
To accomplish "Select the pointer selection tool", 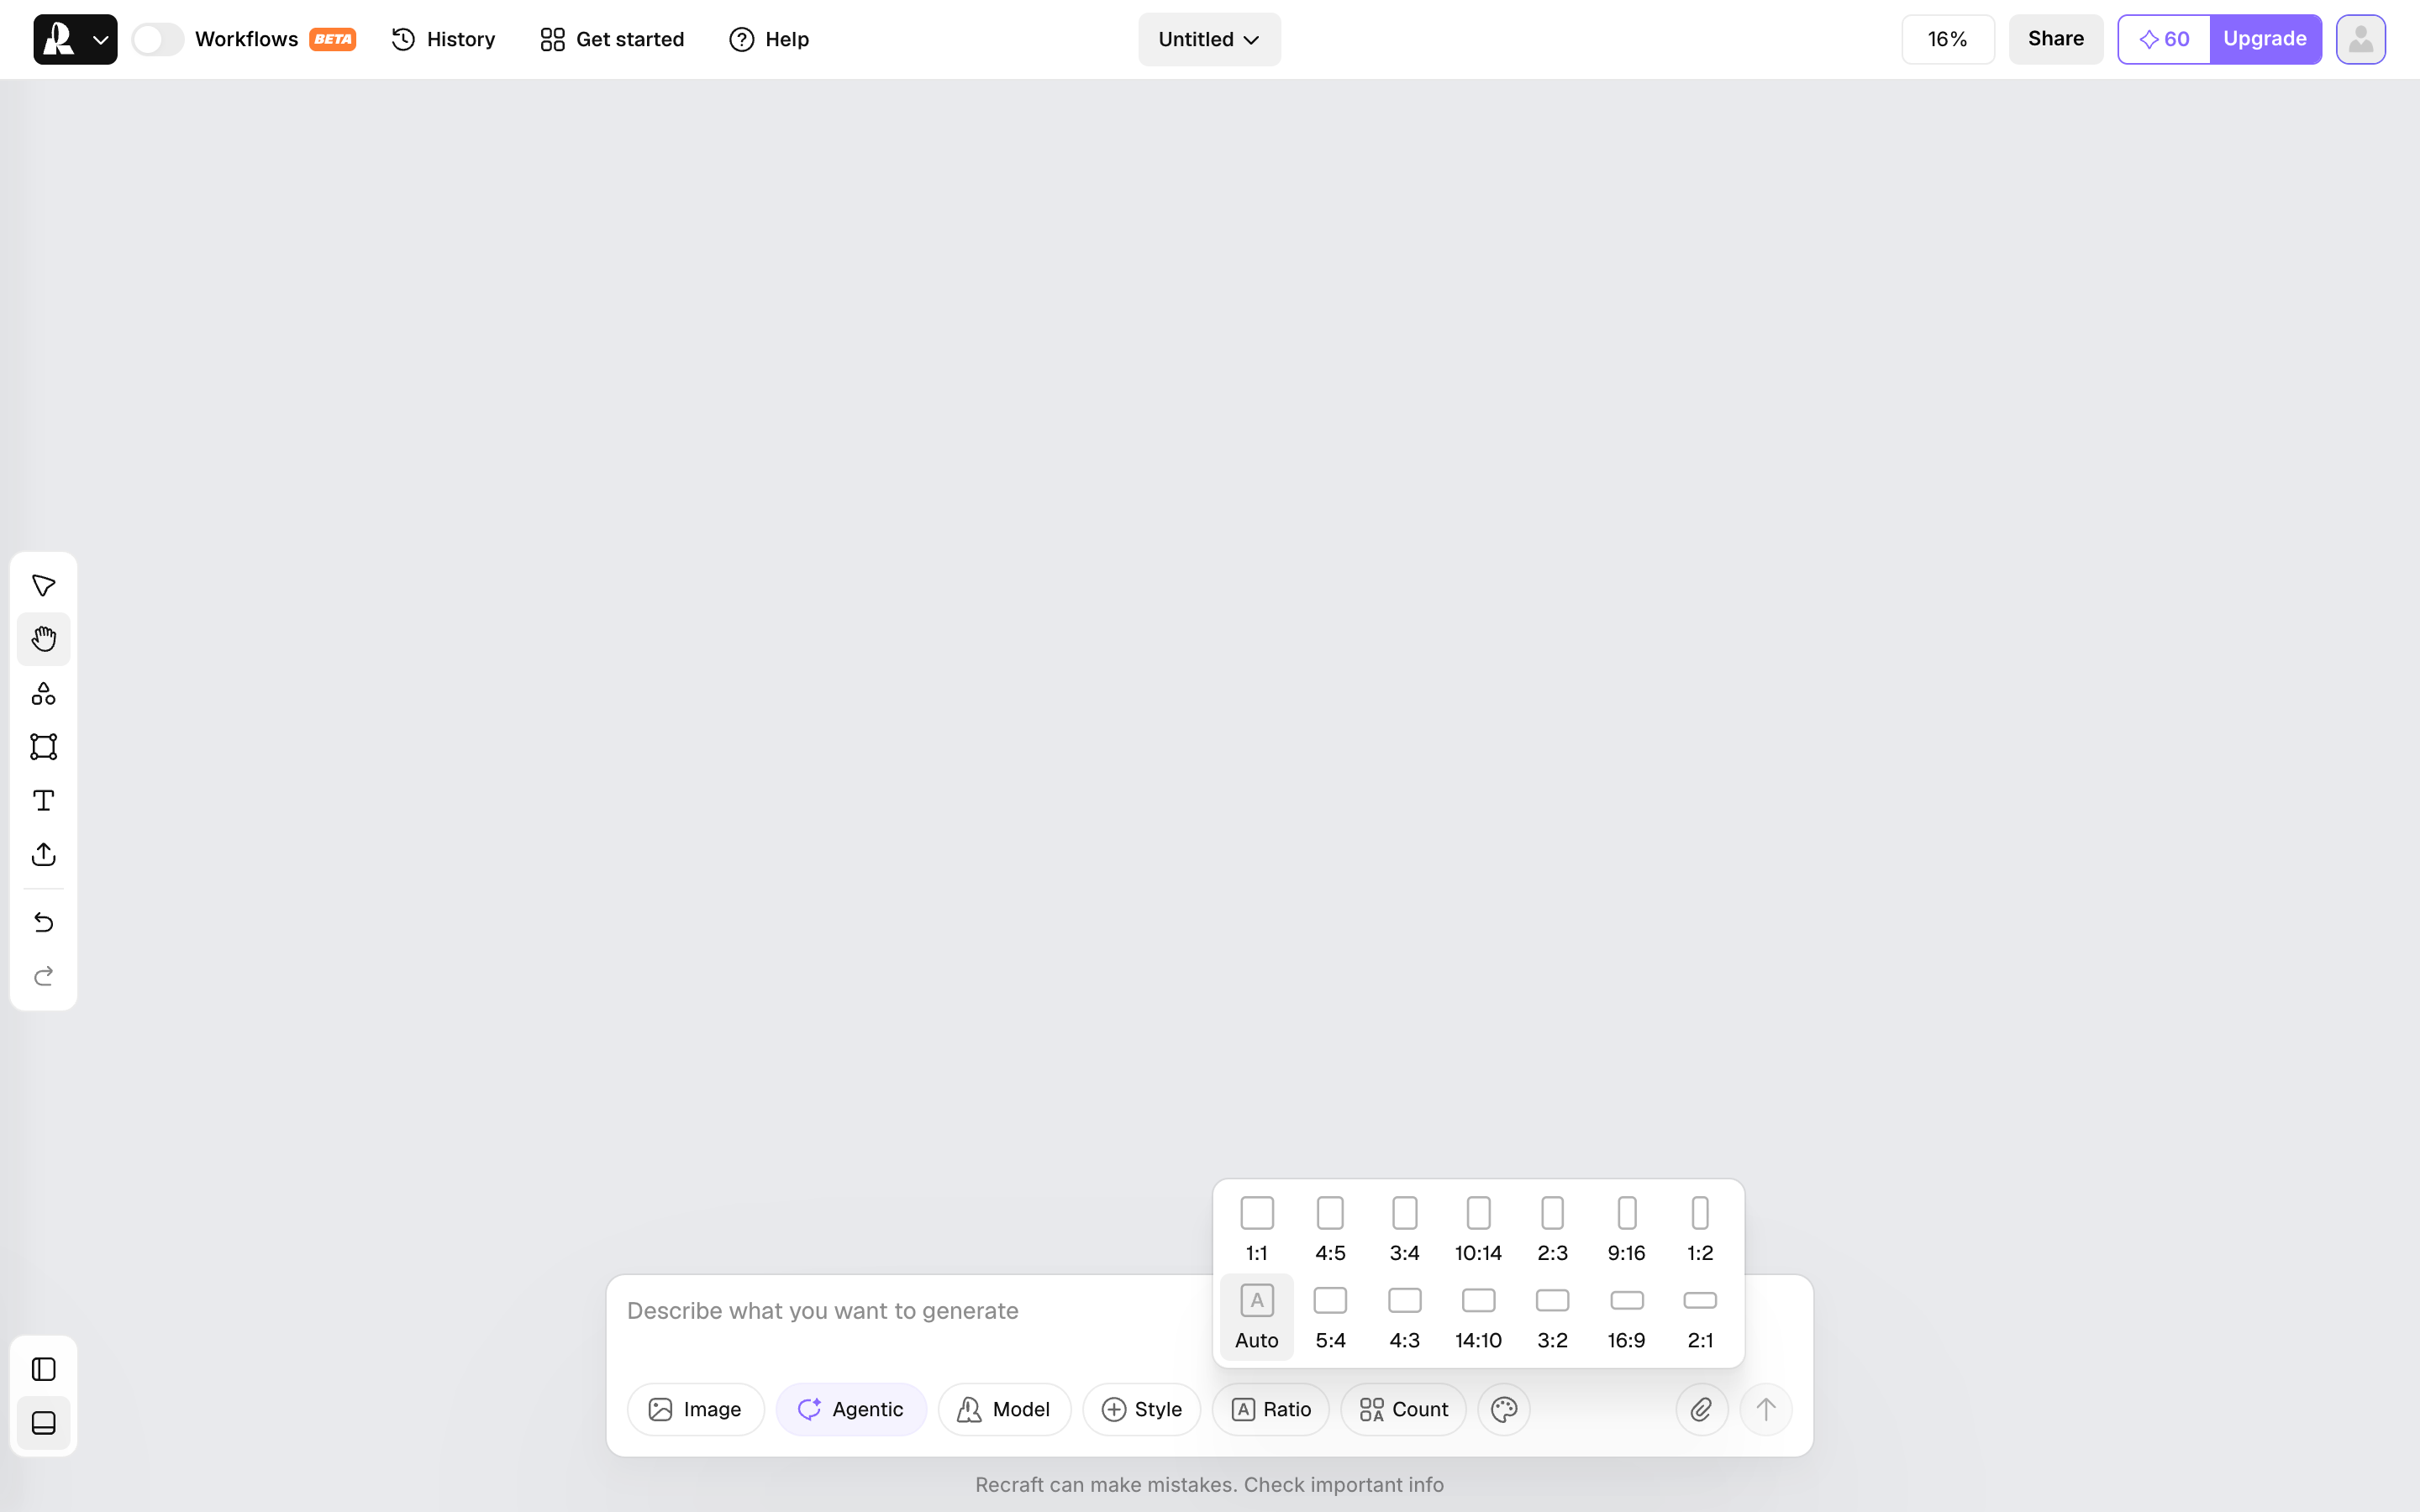I will tap(43, 585).
